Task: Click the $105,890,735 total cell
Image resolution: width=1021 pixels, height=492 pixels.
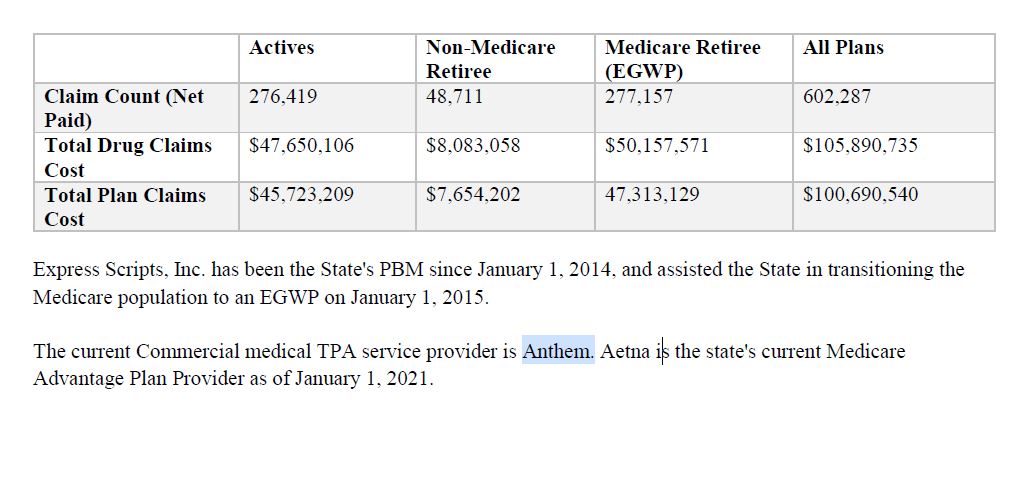Action: pos(860,146)
